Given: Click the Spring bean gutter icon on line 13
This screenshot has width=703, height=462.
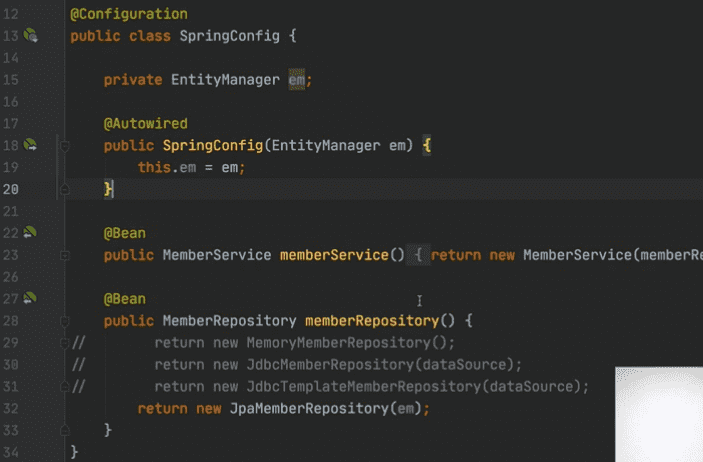Looking at the screenshot, I should tap(30, 35).
